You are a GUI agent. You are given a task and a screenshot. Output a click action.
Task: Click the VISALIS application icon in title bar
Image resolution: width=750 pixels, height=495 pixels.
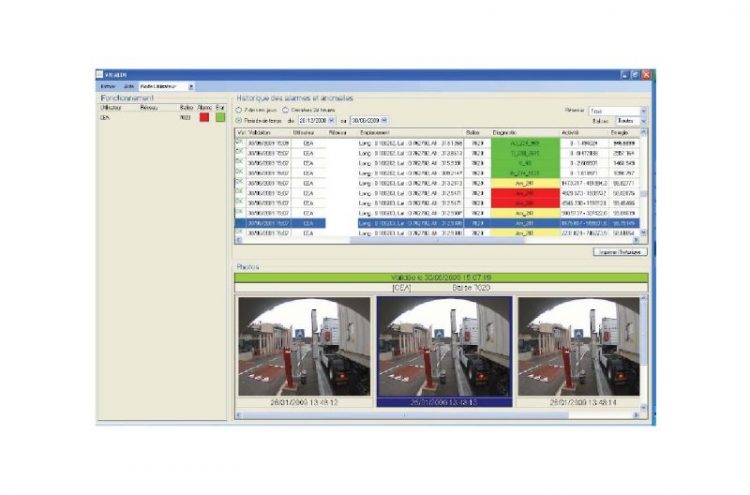coord(99,75)
